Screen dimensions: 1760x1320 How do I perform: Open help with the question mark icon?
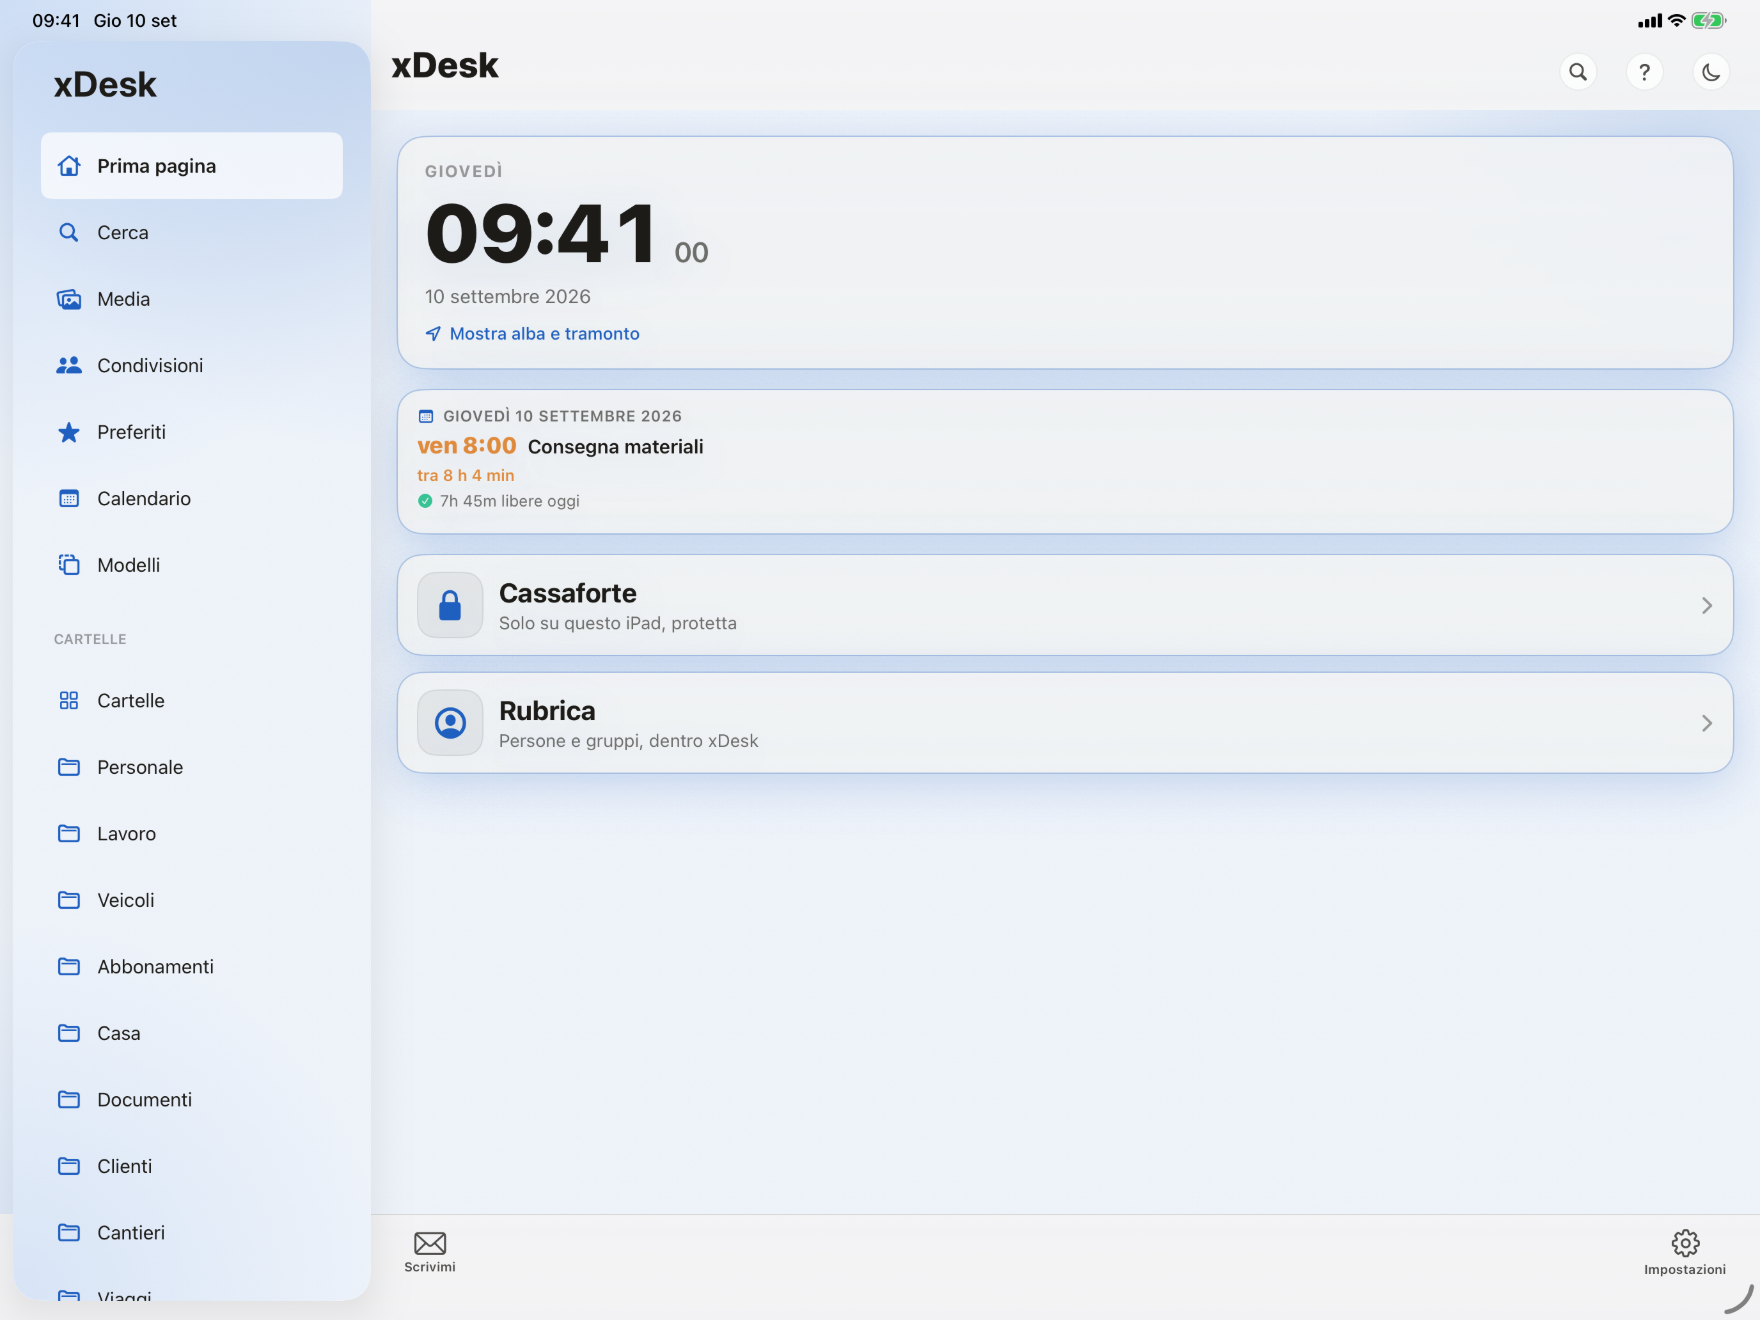click(1645, 72)
